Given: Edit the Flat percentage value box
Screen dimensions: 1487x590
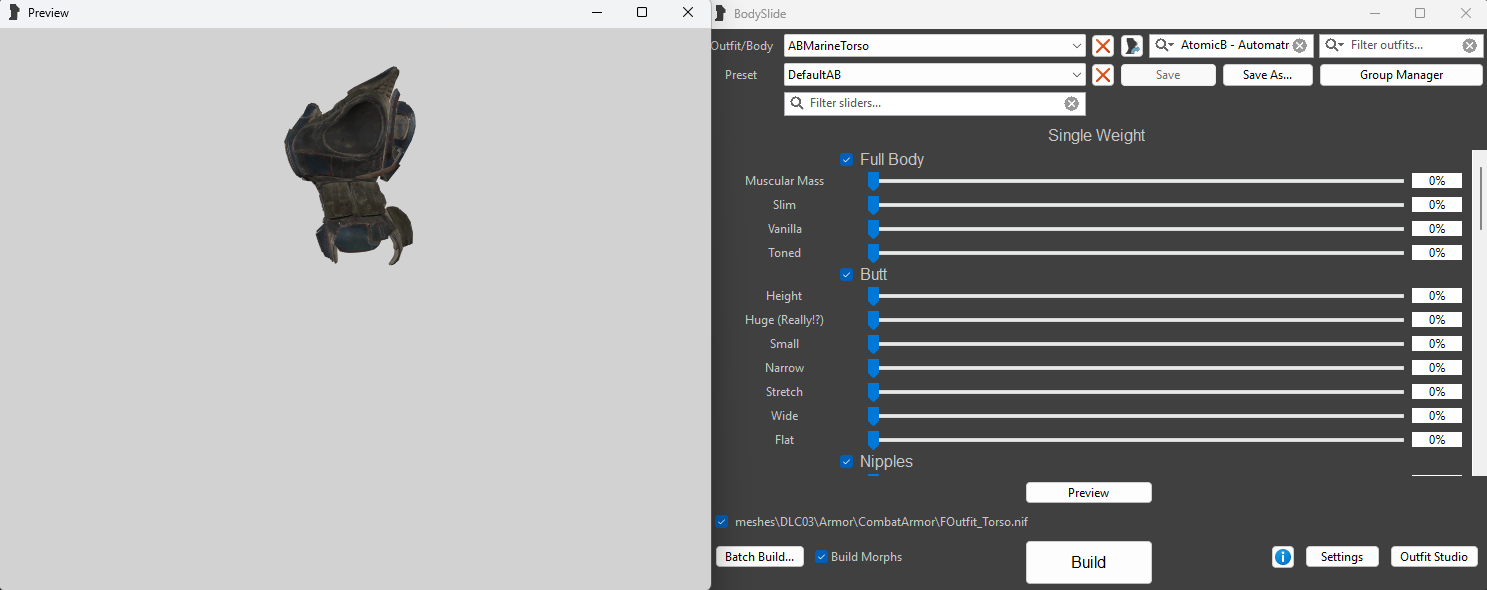Looking at the screenshot, I should pyautogui.click(x=1436, y=440).
